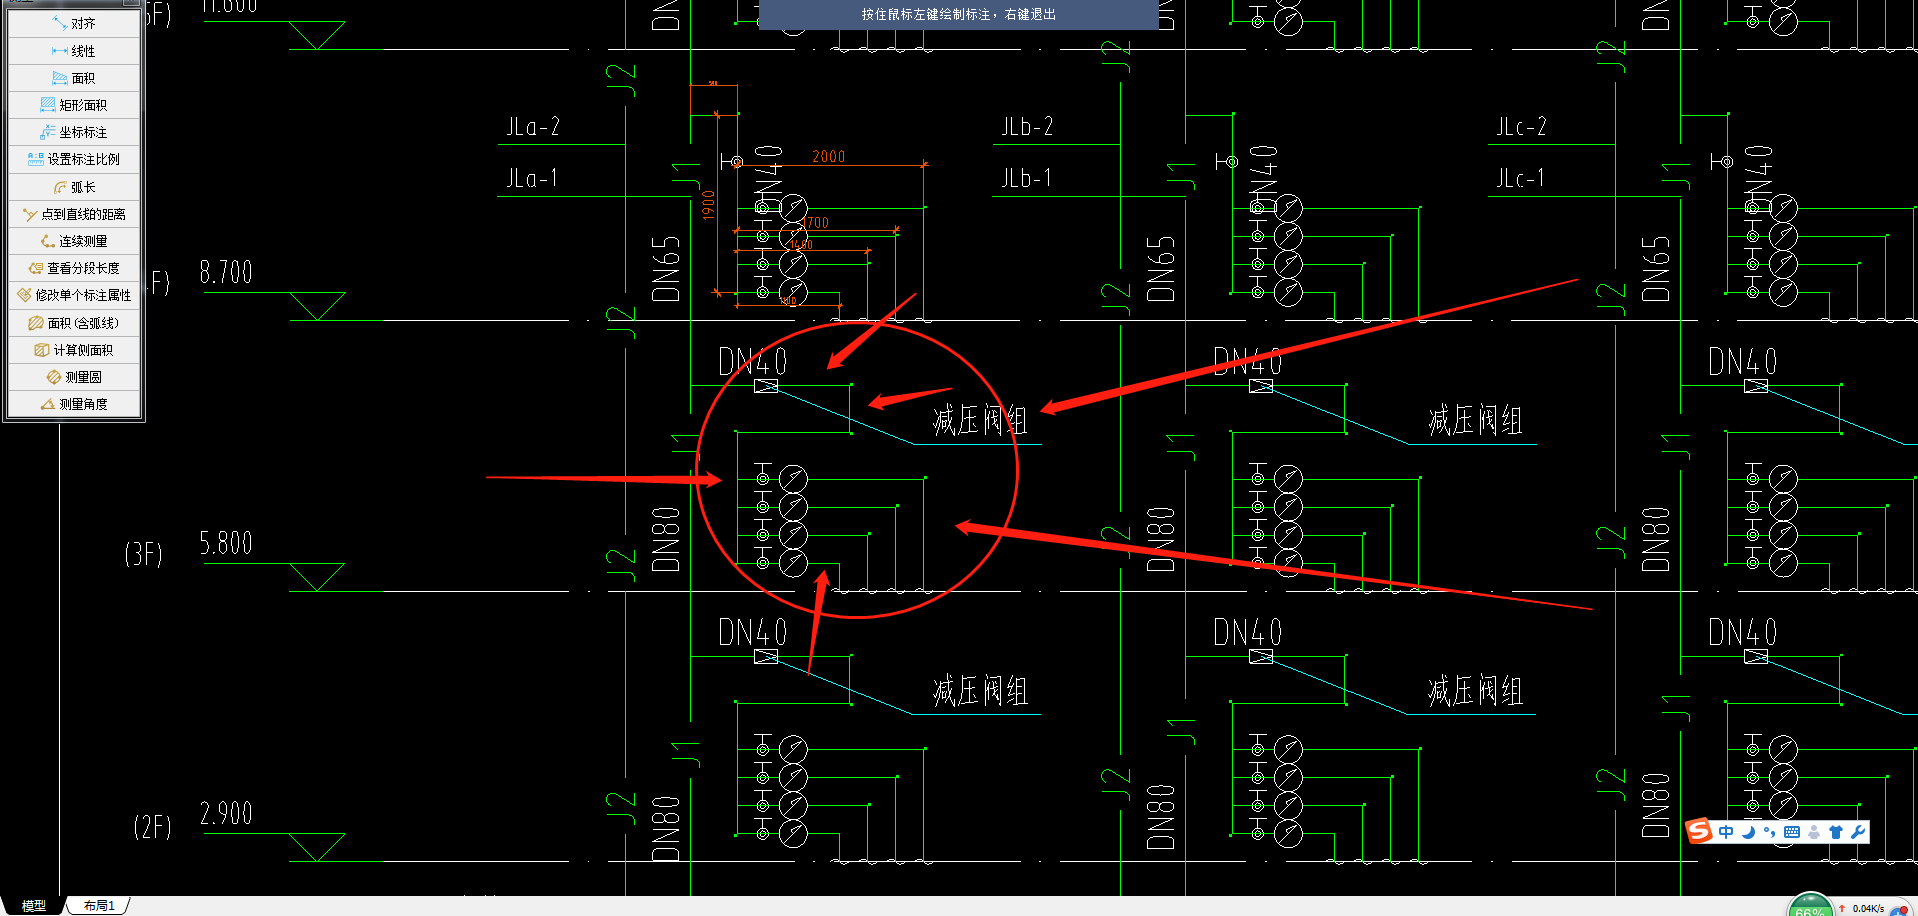The image size is (1918, 916).
Task: Click the 0.04K/s network speed readout
Action: [1868, 909]
